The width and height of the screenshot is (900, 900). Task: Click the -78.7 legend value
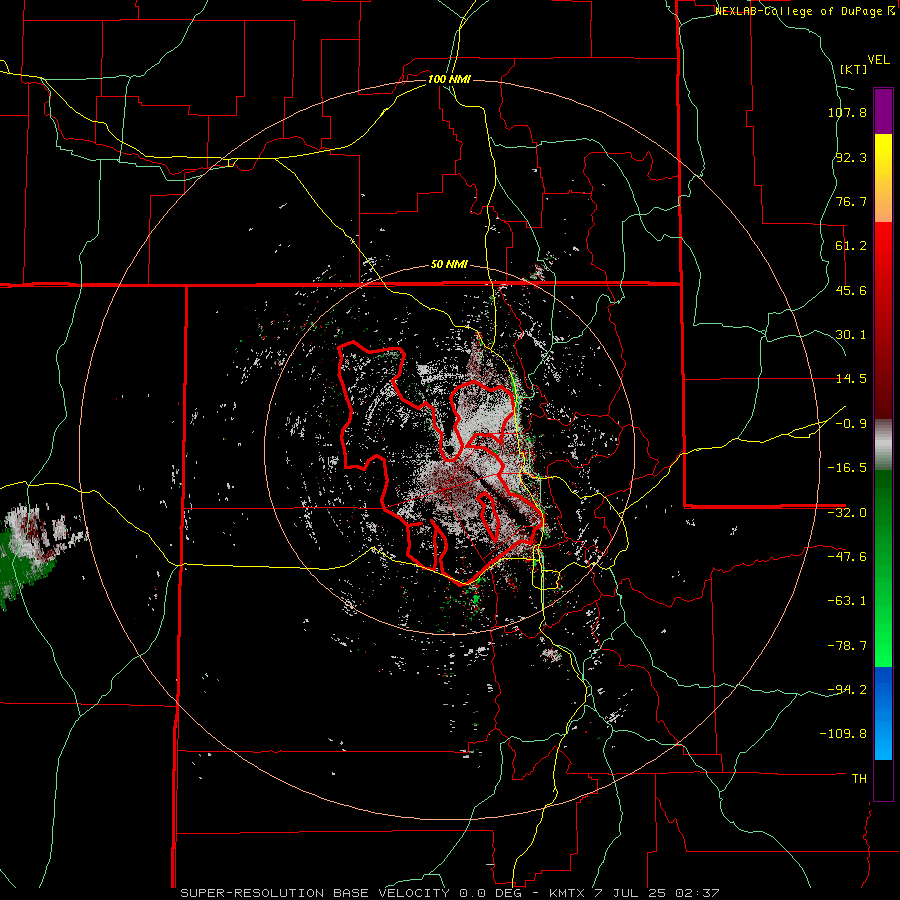coord(847,646)
